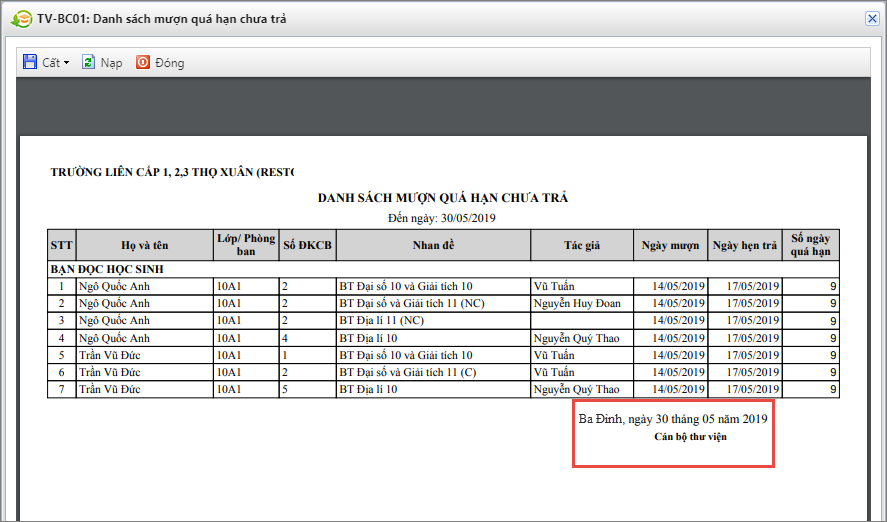Click the Ngày hẹn trả column header
This screenshot has width=887, height=522.
[x=745, y=245]
